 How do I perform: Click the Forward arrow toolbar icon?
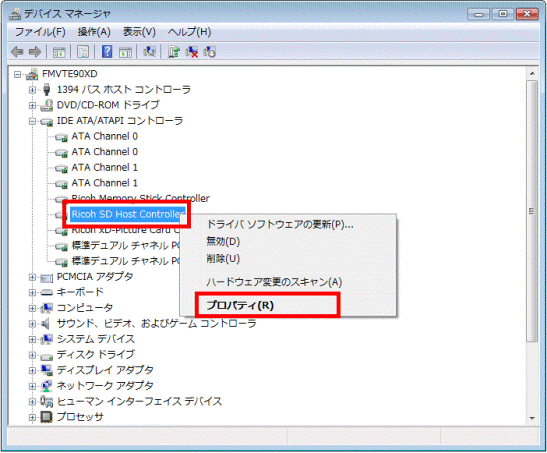click(35, 52)
